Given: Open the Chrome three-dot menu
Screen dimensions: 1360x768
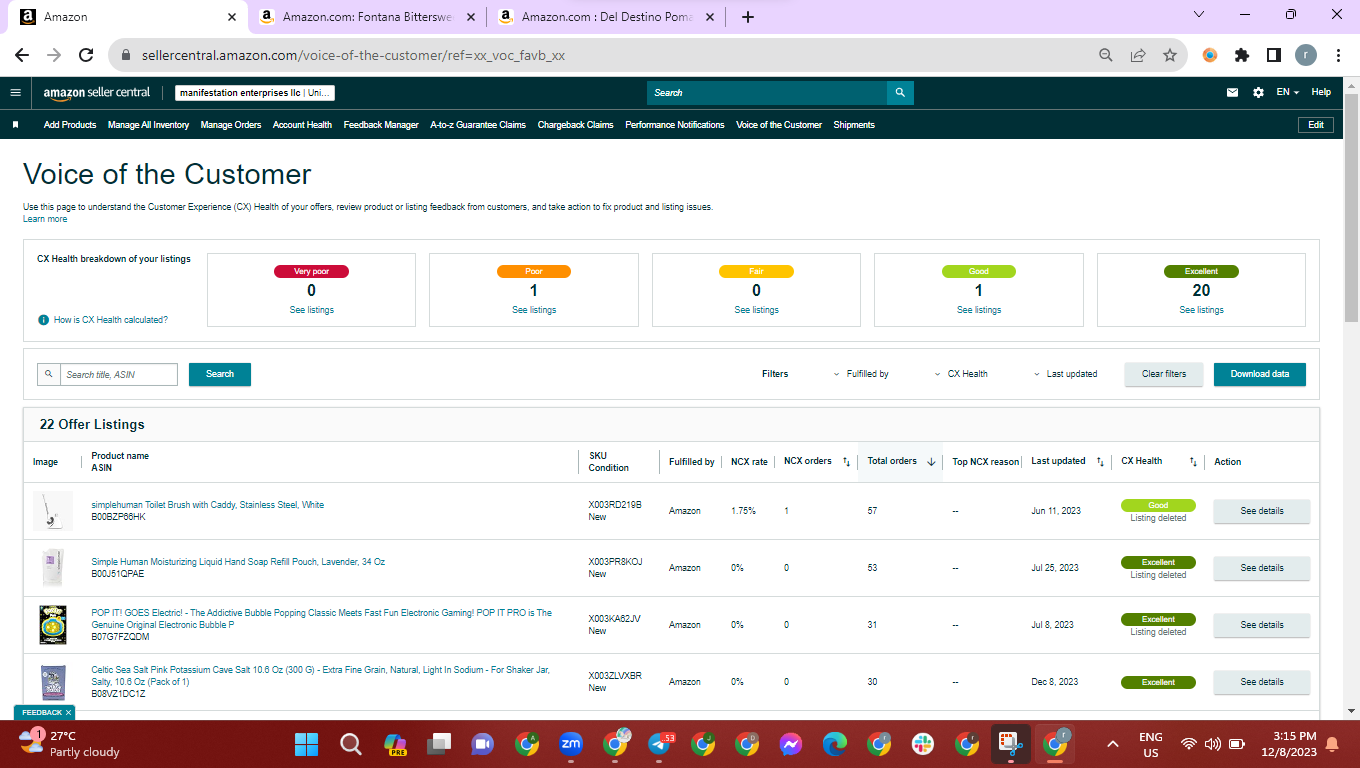Looking at the screenshot, I should coord(1337,55).
